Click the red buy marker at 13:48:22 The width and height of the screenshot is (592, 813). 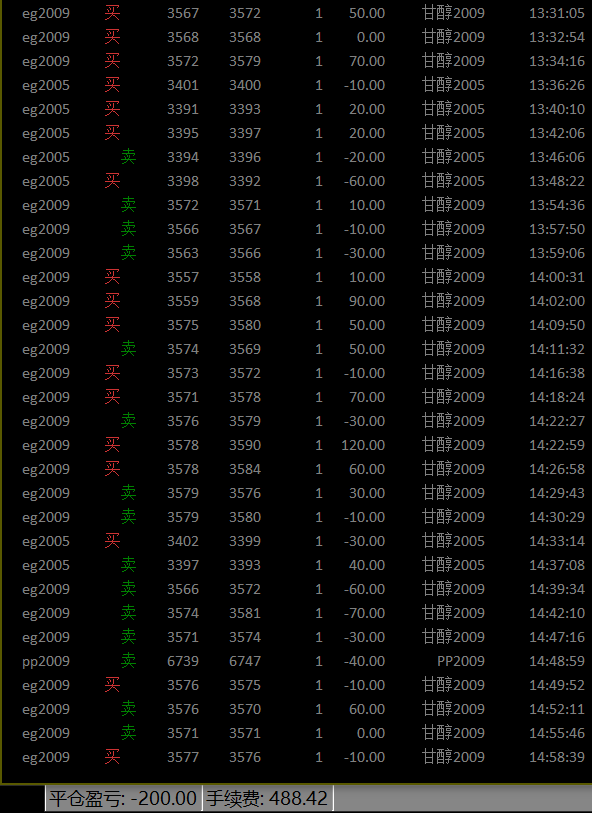point(112,181)
